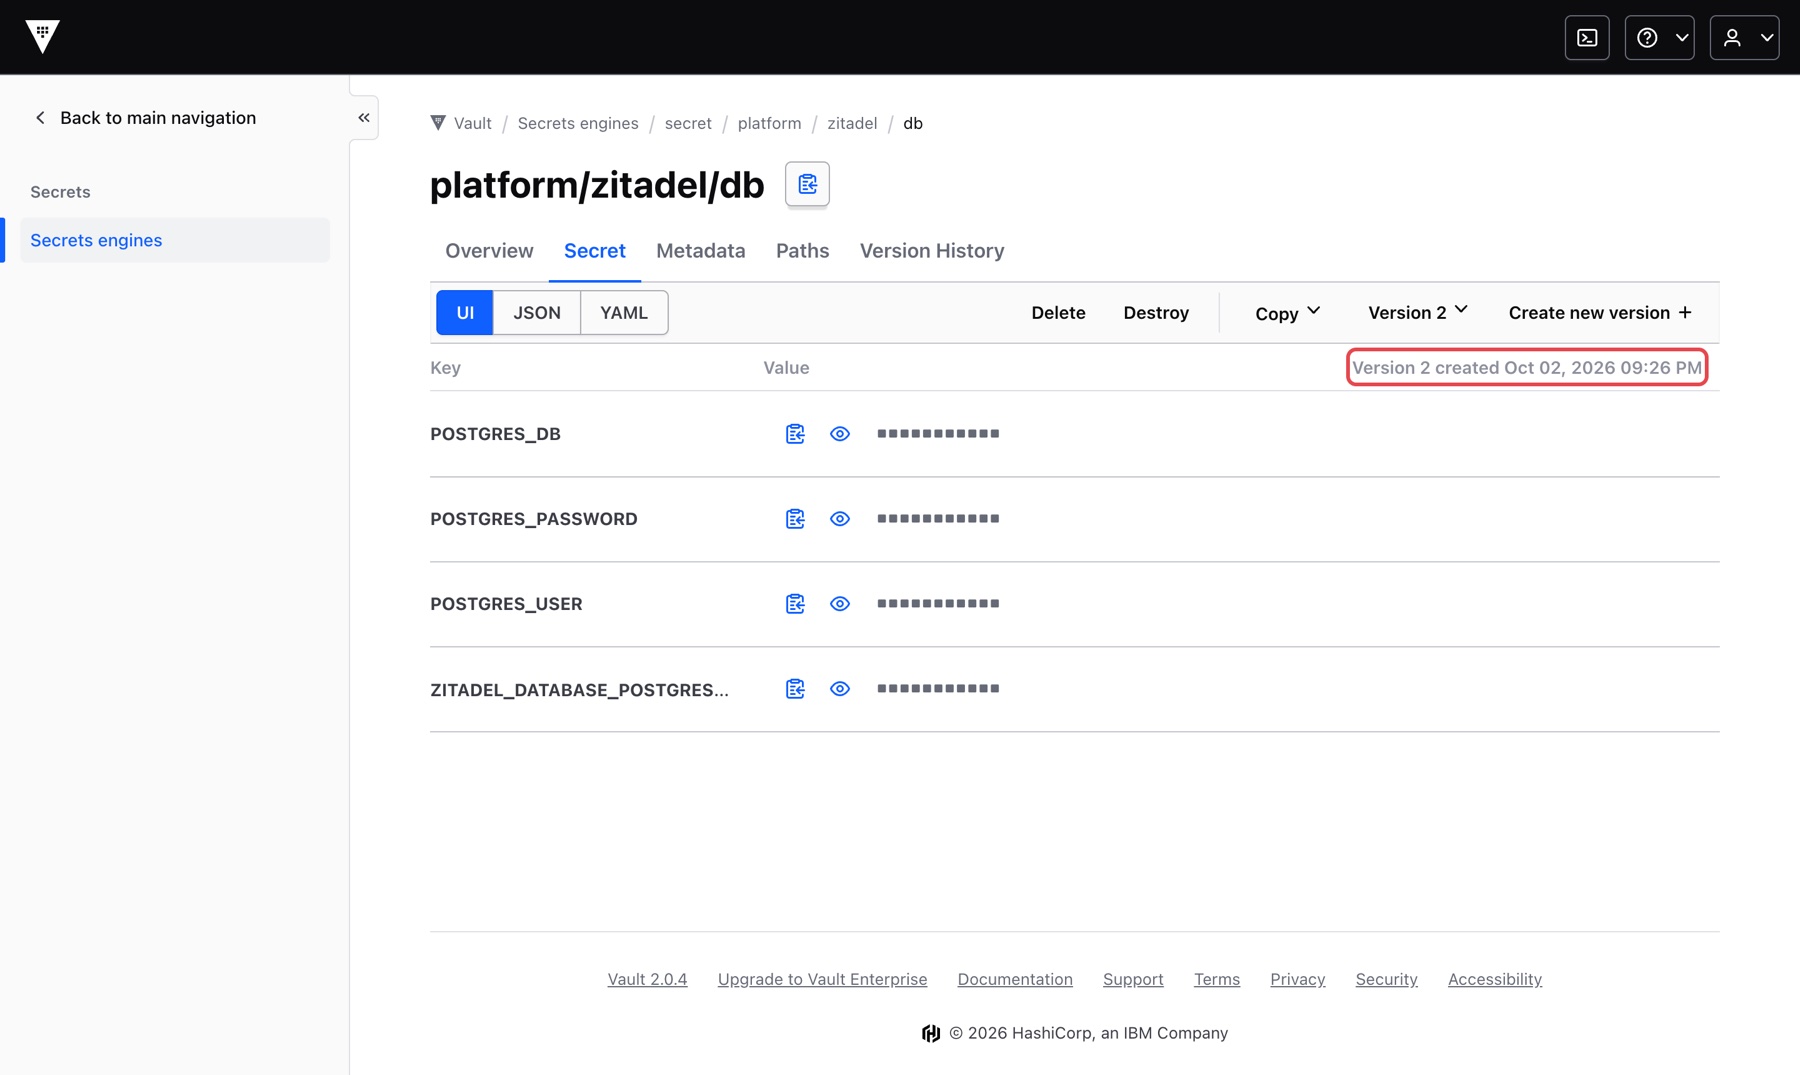Open the Terms footer link
This screenshot has height=1075, width=1800.
point(1217,979)
